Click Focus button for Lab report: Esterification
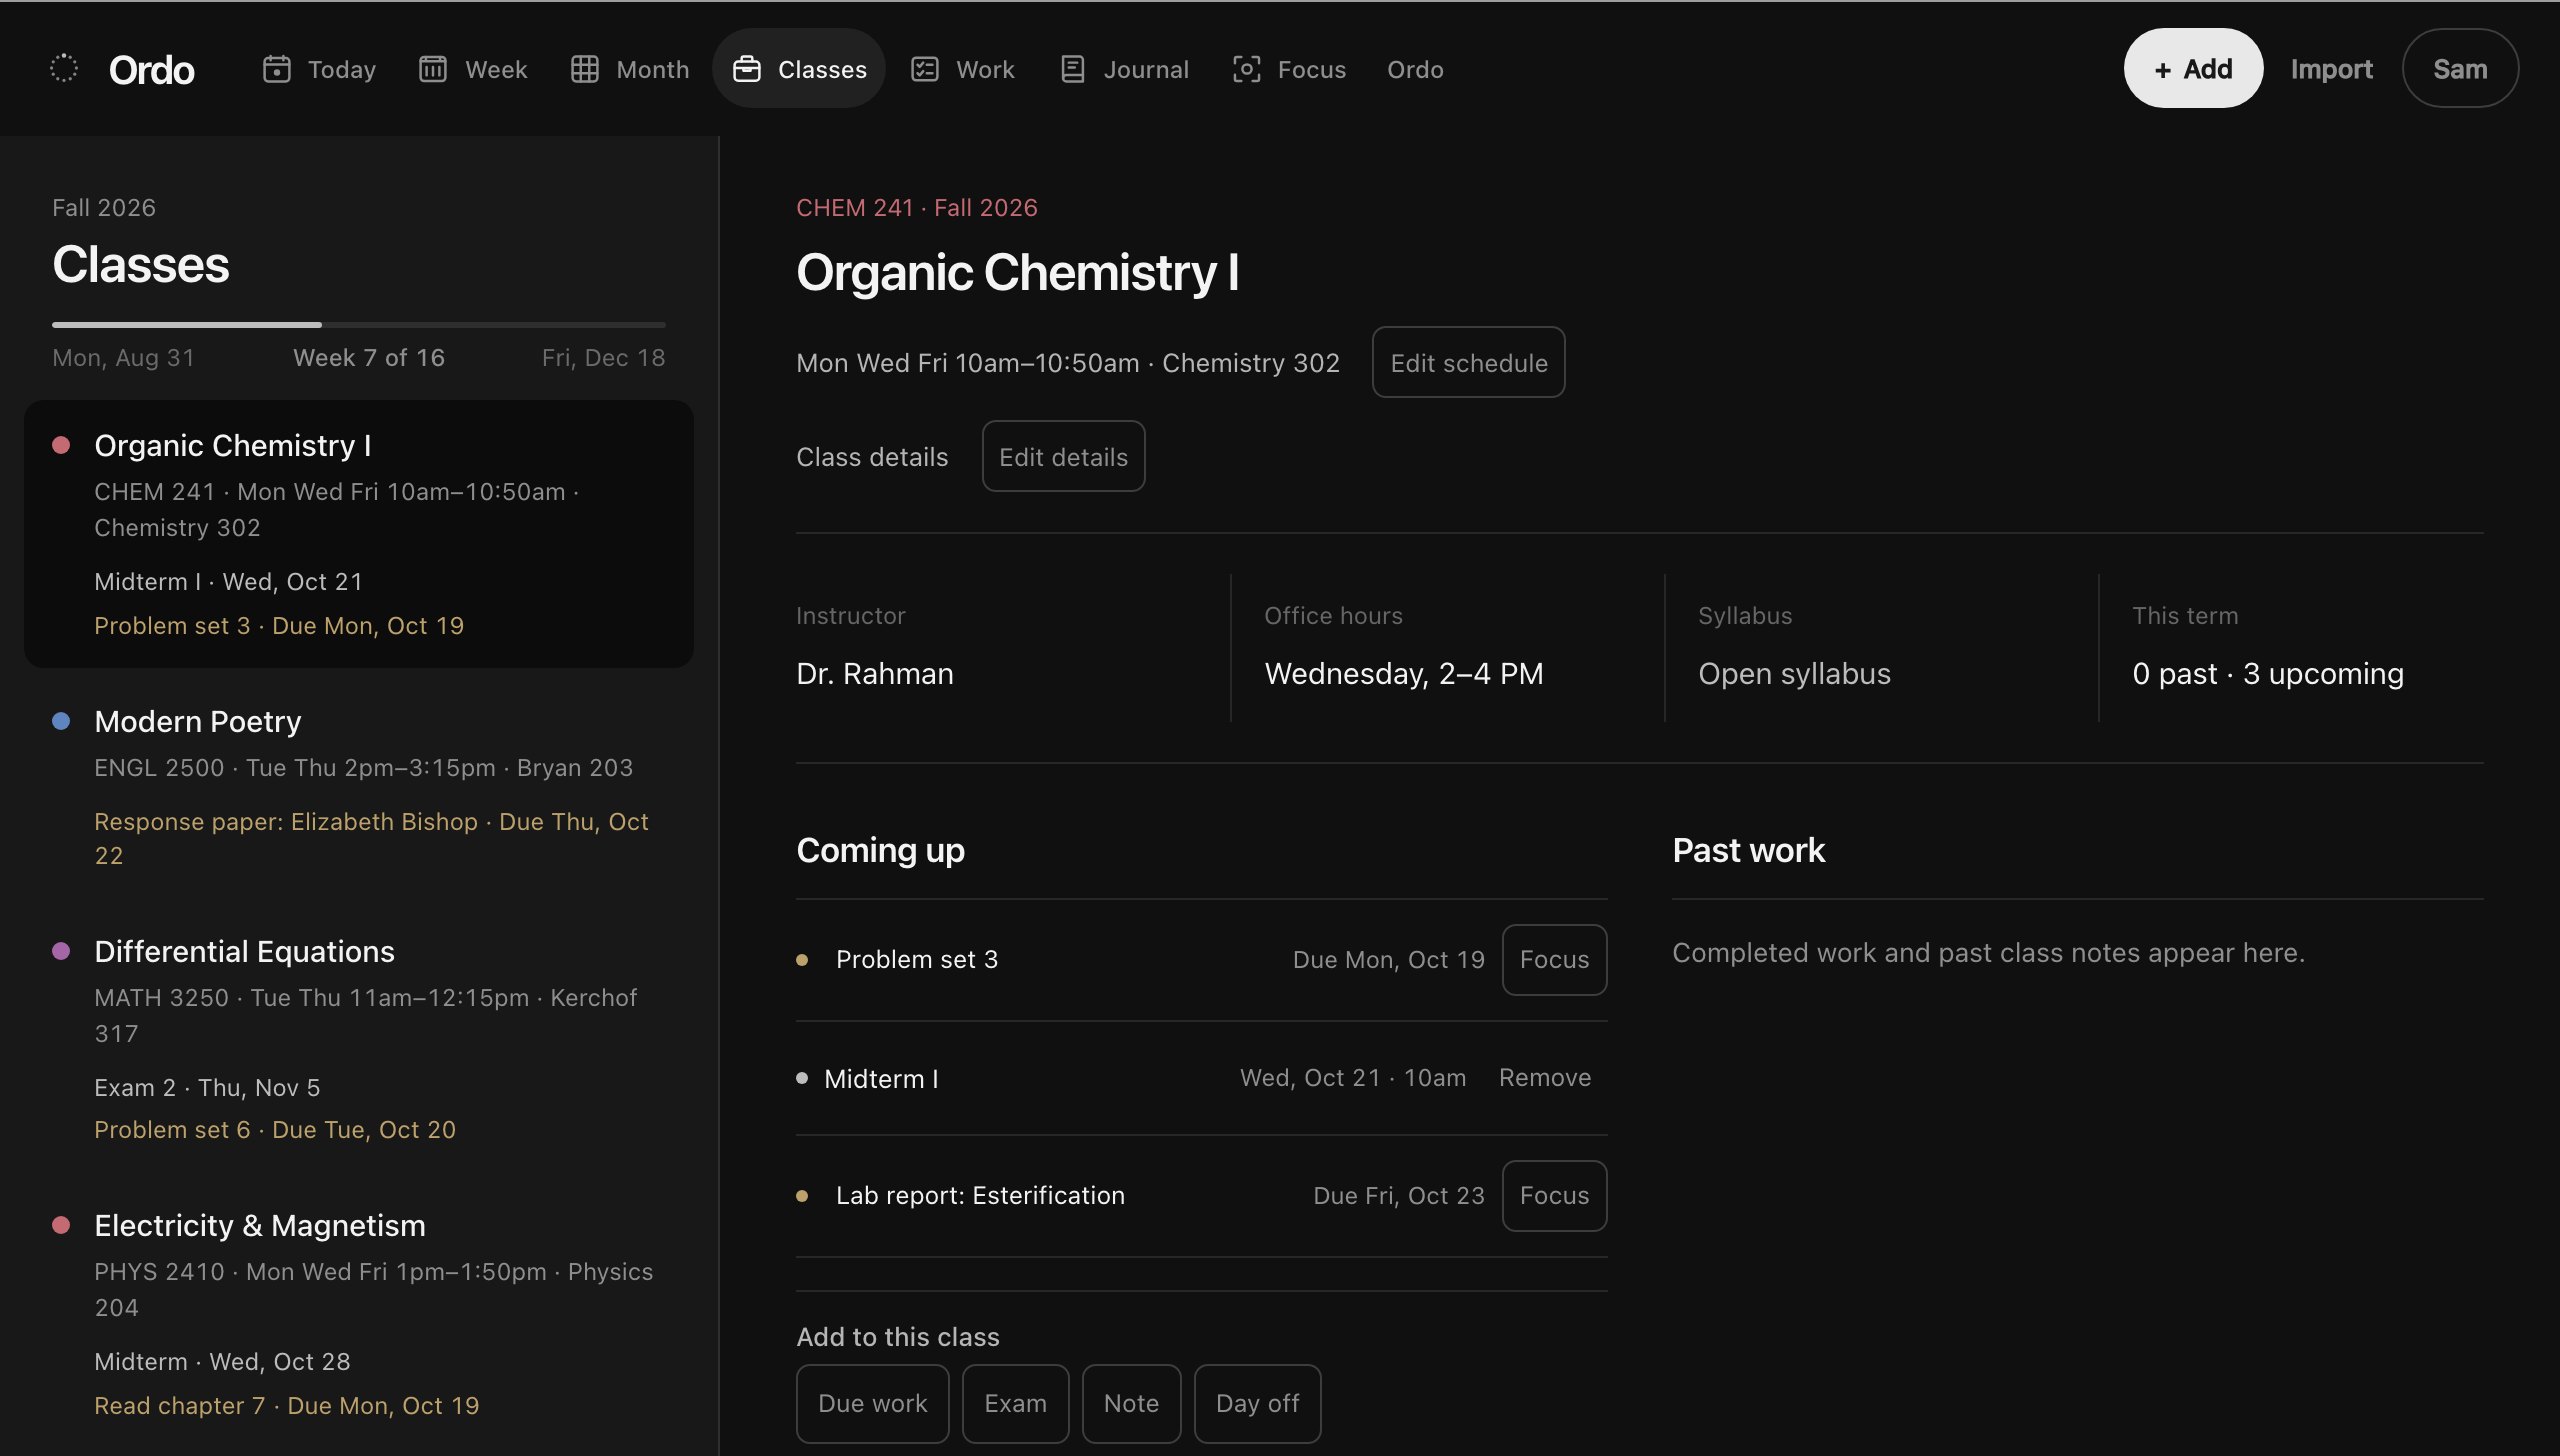Screen dimensions: 2560x1456 [1554, 1195]
